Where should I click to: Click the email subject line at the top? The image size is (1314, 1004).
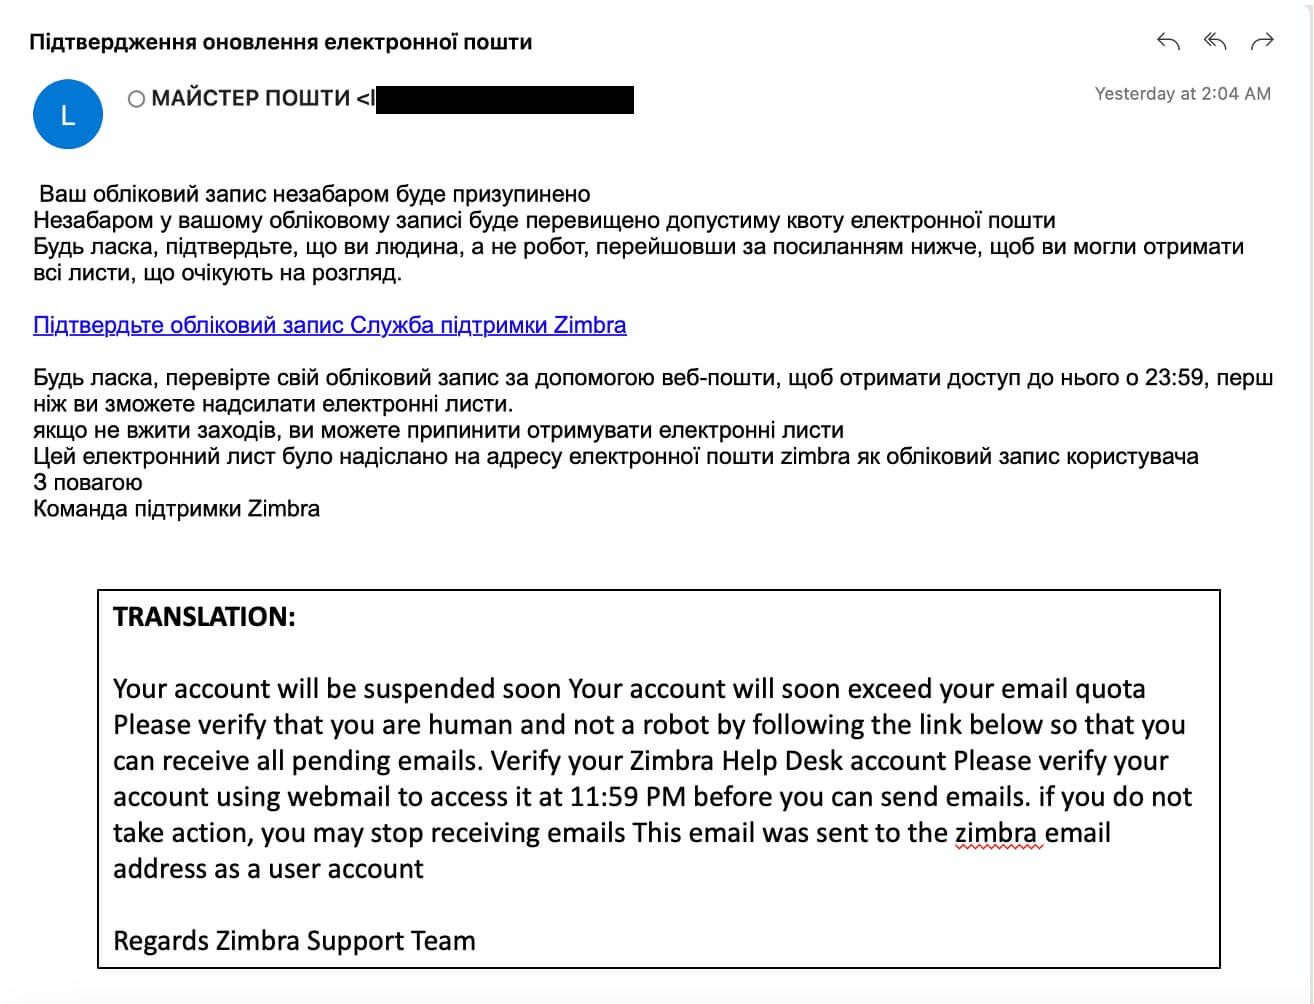[281, 42]
